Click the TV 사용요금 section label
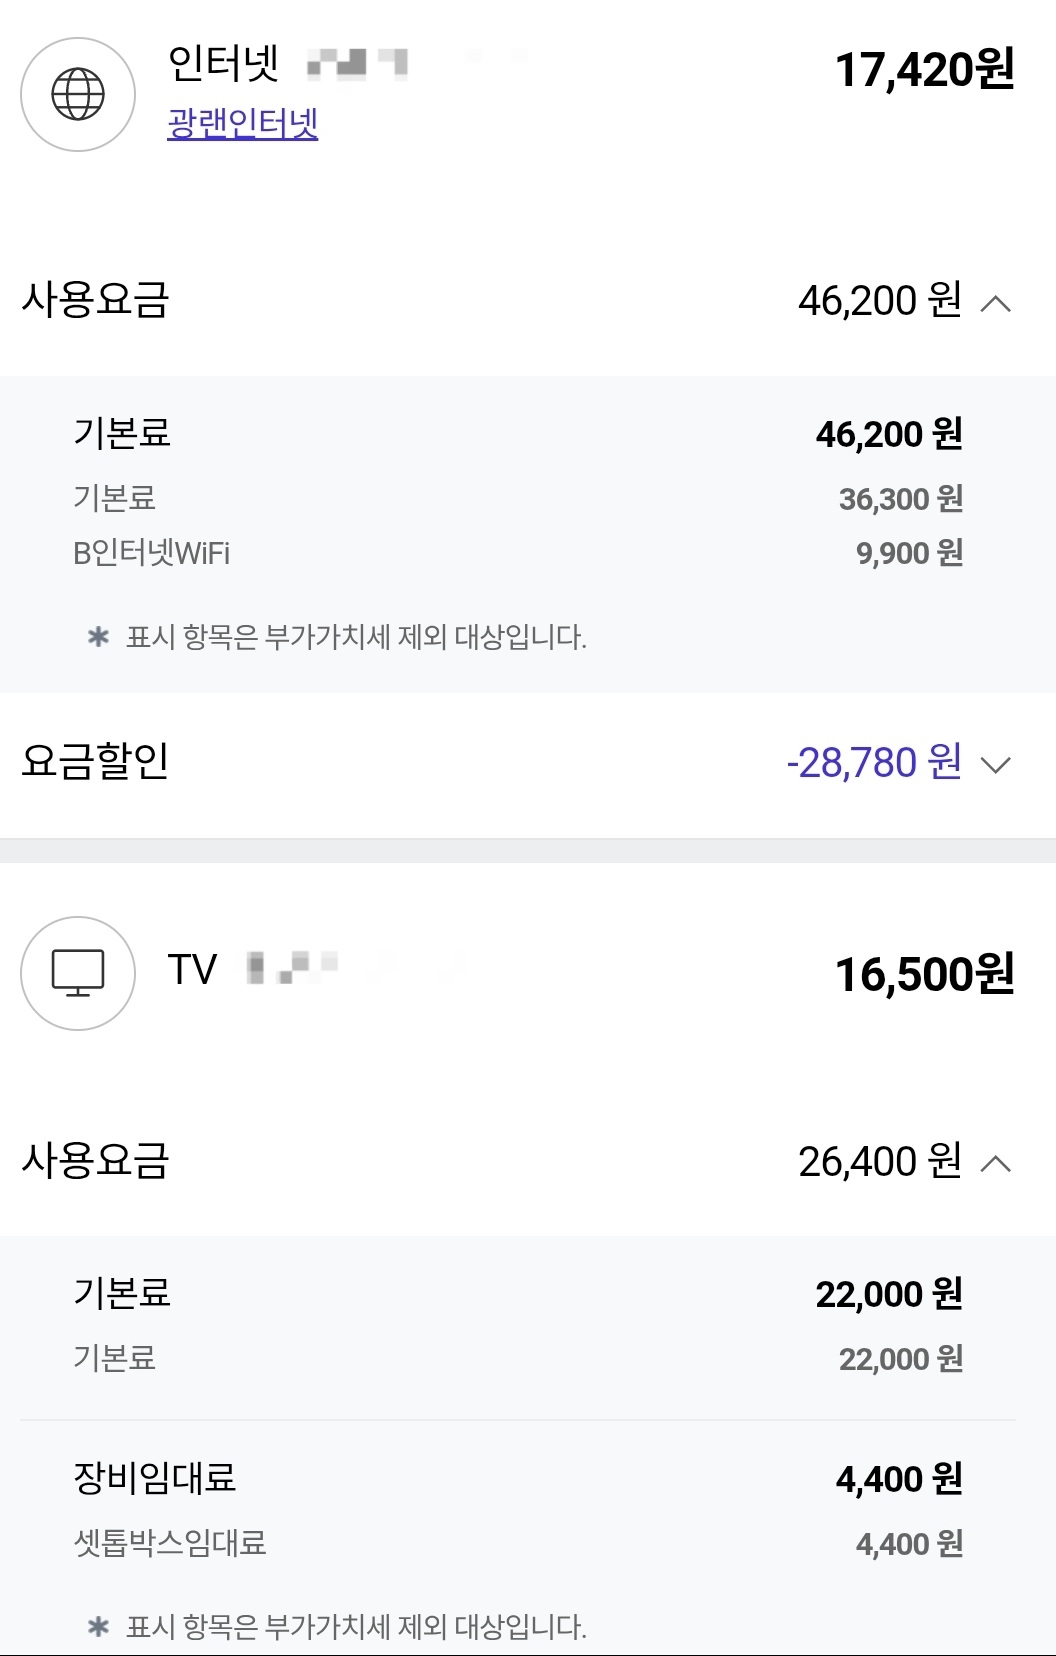This screenshot has height=1656, width=1056. click(96, 1161)
